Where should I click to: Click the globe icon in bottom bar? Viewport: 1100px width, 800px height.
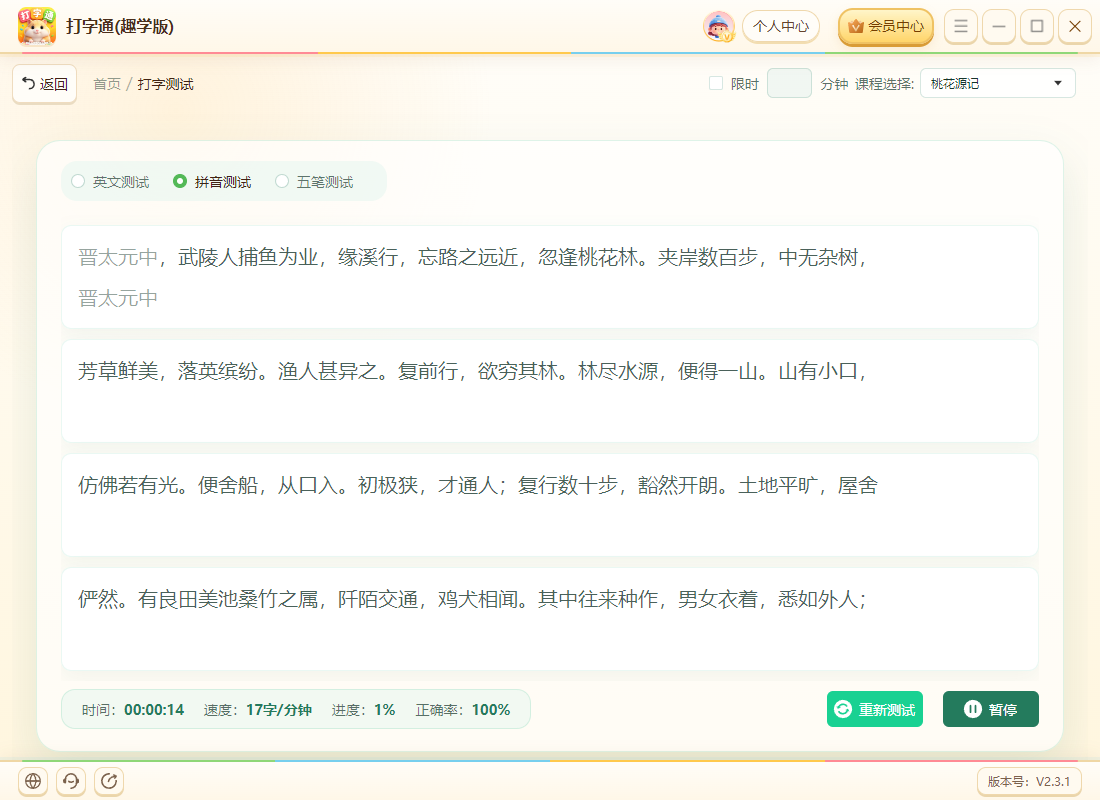(33, 780)
